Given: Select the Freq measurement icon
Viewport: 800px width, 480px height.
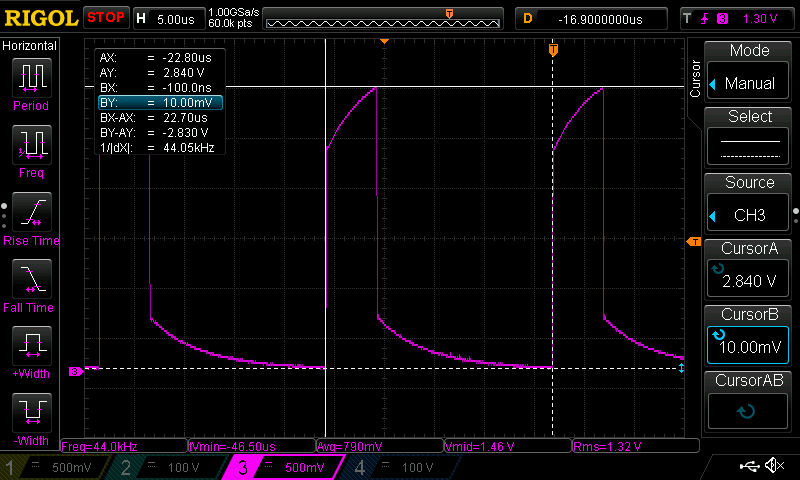Looking at the screenshot, I should 32,145.
